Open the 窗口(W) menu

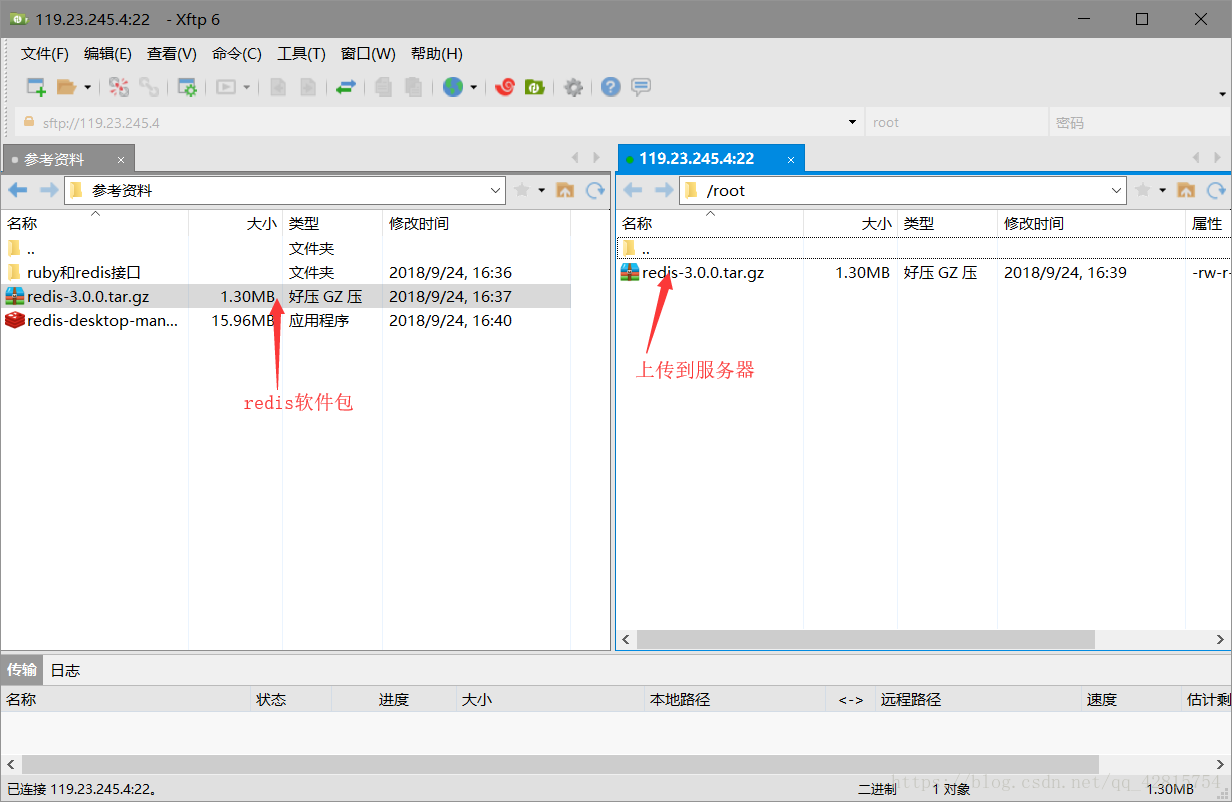pyautogui.click(x=368, y=54)
